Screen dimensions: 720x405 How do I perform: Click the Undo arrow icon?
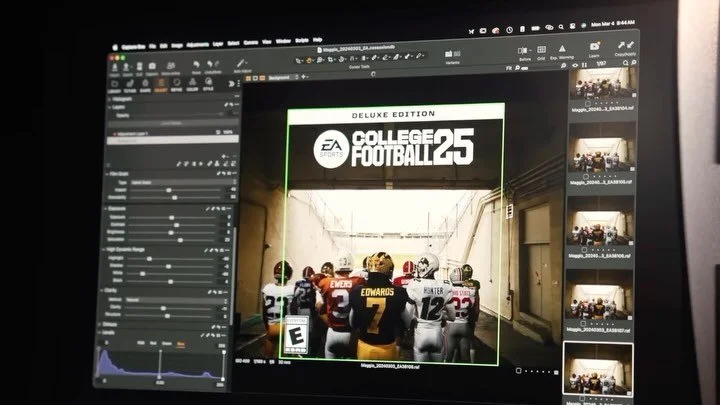coord(210,64)
